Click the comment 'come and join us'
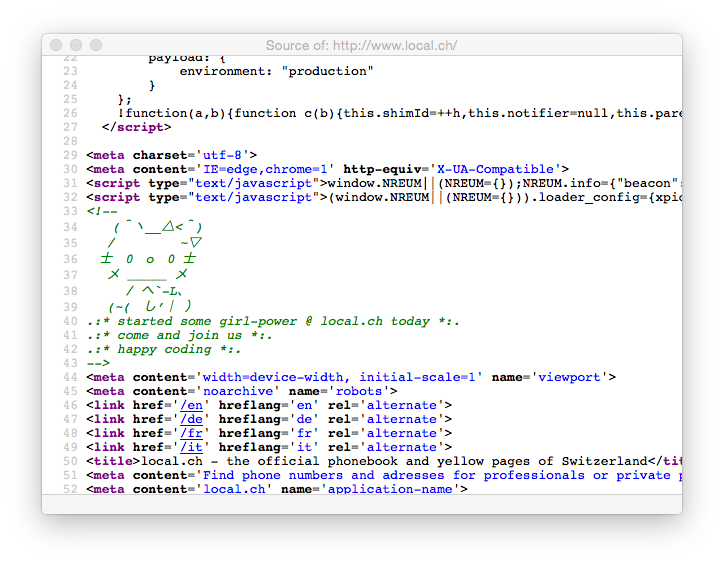724x564 pixels. point(180,335)
